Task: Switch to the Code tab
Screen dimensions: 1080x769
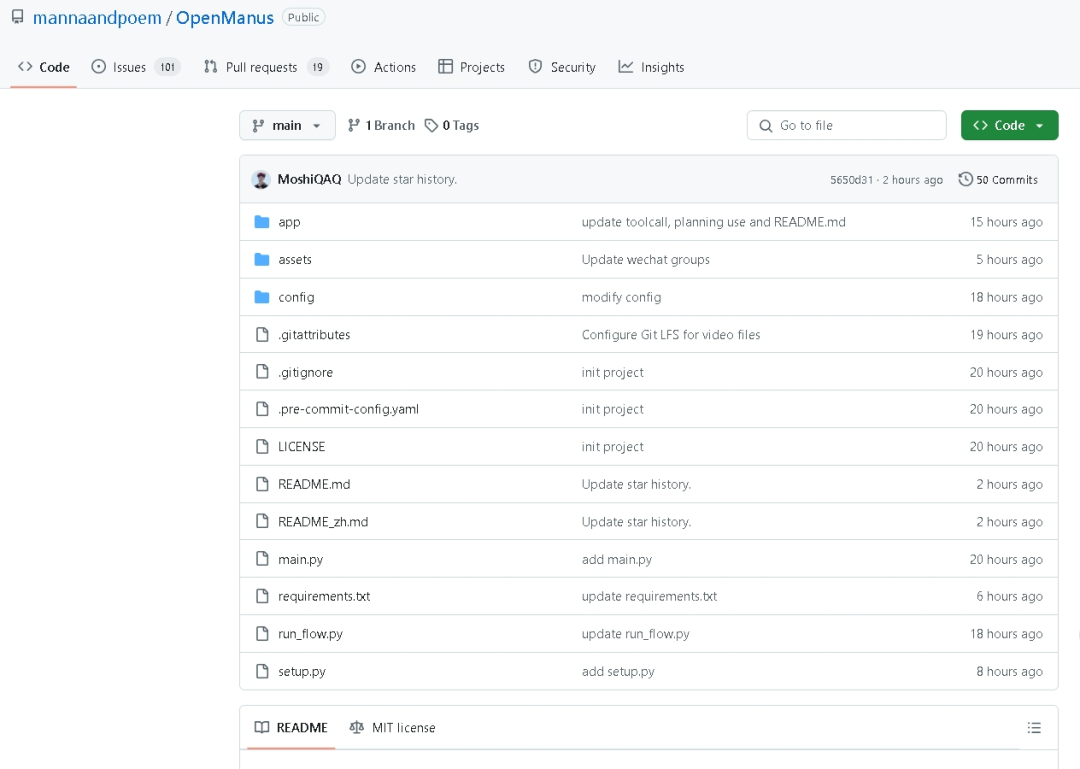Action: pos(43,67)
